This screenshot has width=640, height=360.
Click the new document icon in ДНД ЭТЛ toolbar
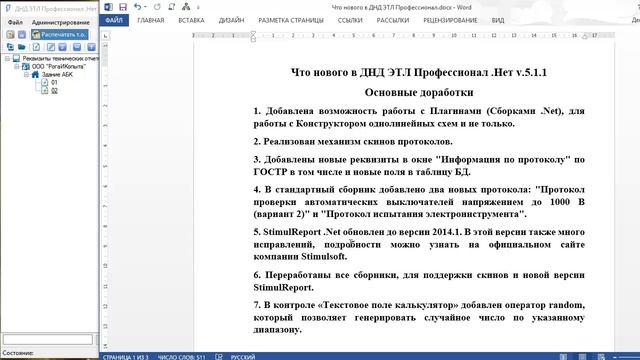tap(36, 47)
